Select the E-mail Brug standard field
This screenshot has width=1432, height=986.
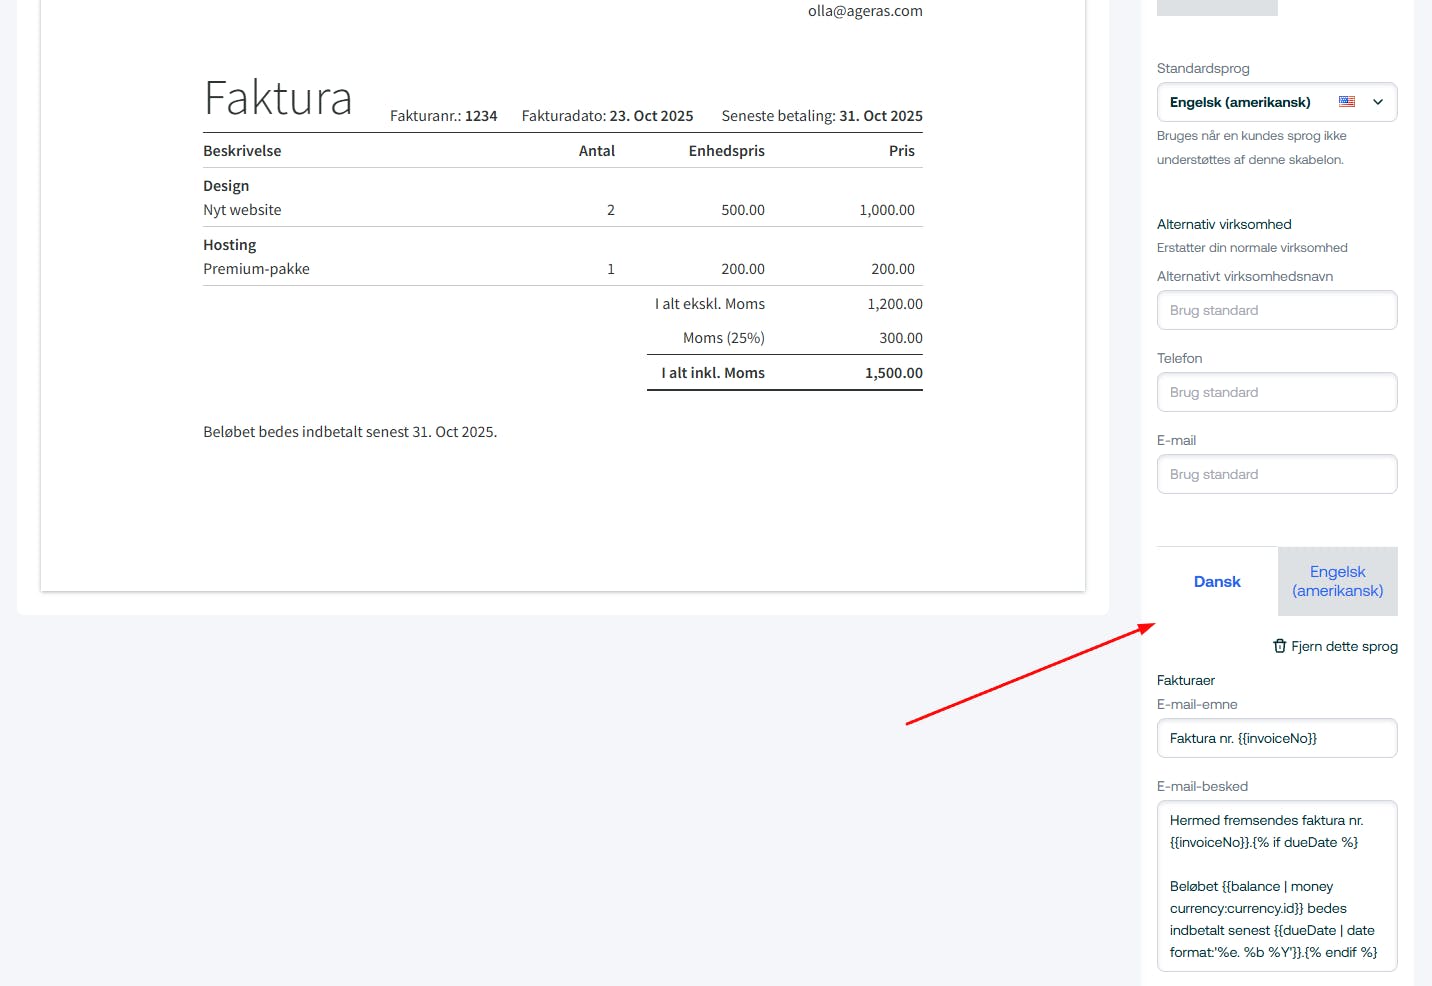pos(1276,474)
